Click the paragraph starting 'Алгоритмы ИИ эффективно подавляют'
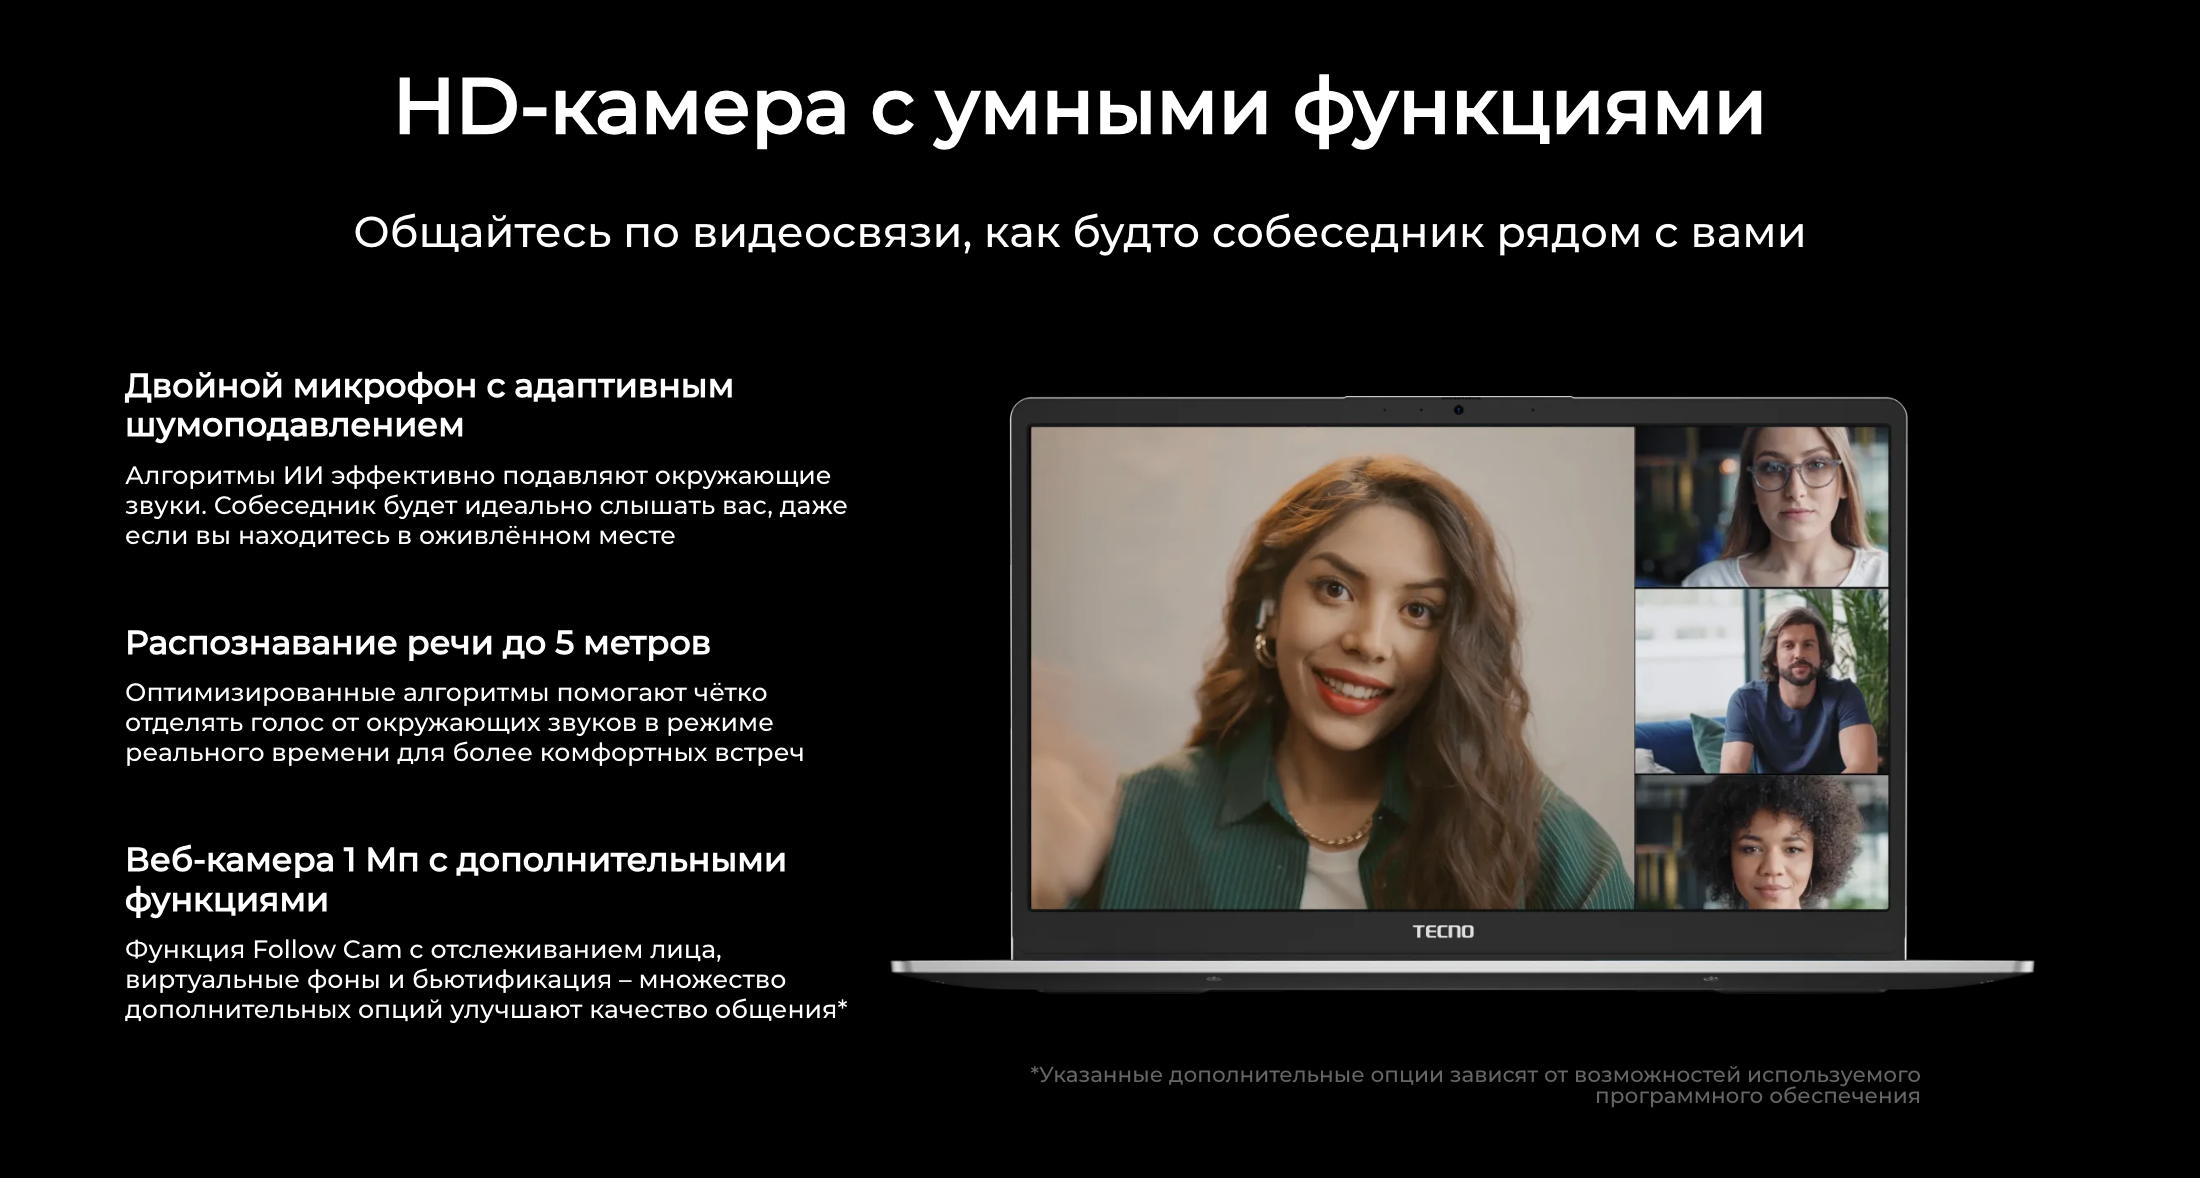Viewport: 2200px width, 1178px height. pos(486,505)
